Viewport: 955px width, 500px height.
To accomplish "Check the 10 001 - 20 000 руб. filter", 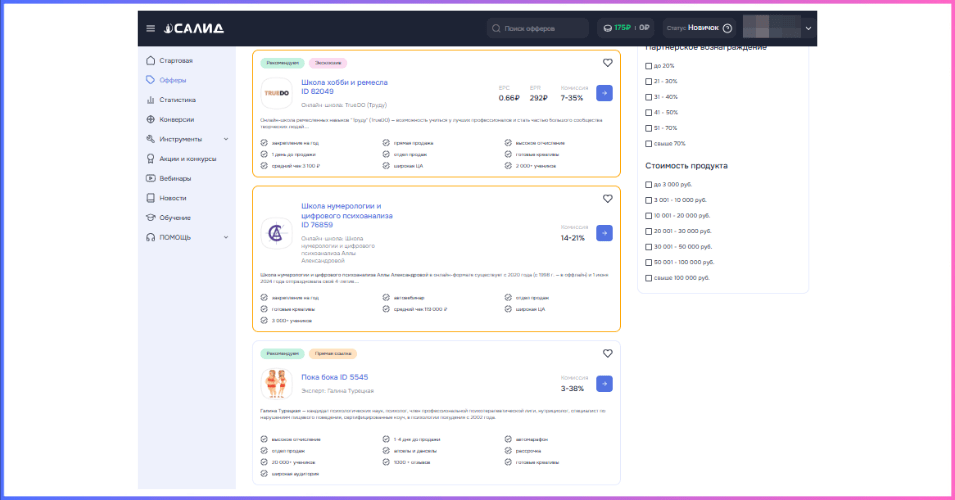I will [x=648, y=216].
